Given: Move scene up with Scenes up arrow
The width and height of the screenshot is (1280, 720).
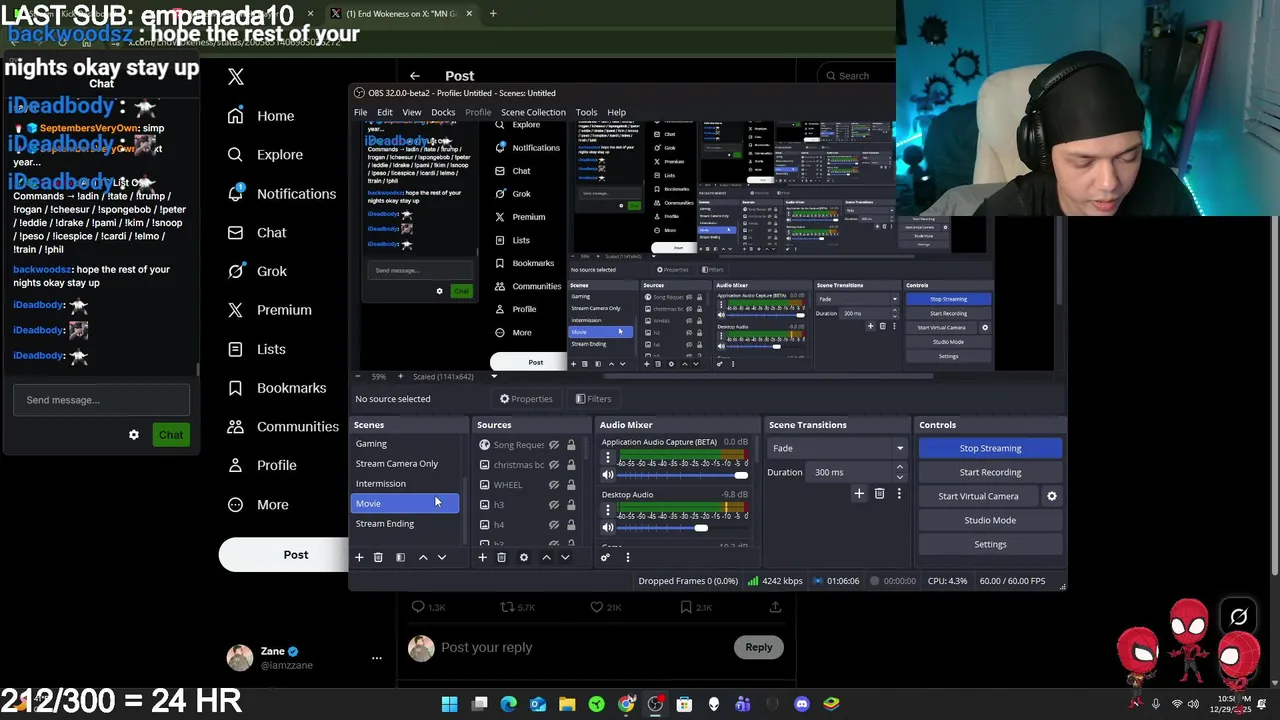Looking at the screenshot, I should 423,557.
